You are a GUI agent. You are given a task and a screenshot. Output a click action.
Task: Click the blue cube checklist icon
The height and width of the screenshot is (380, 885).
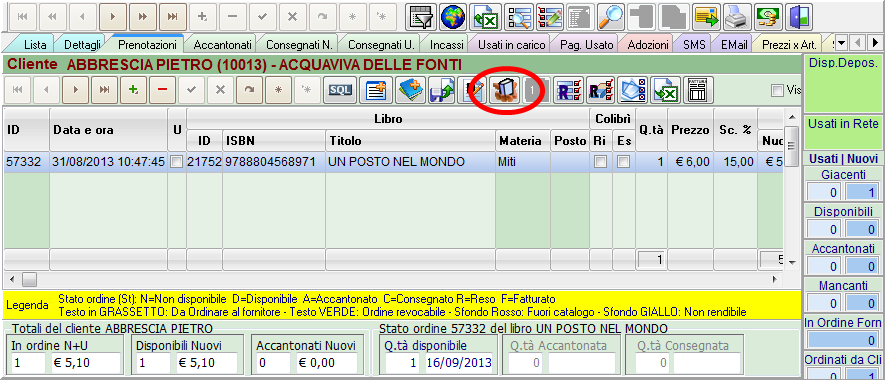(633, 90)
